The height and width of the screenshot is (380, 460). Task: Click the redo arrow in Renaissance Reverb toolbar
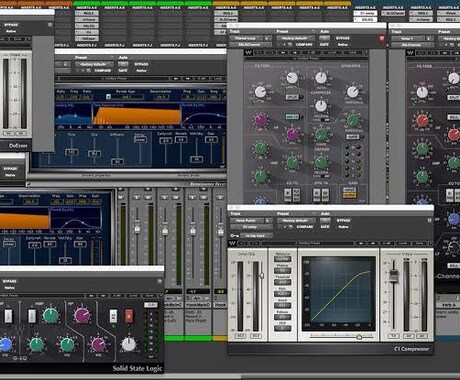point(187,79)
